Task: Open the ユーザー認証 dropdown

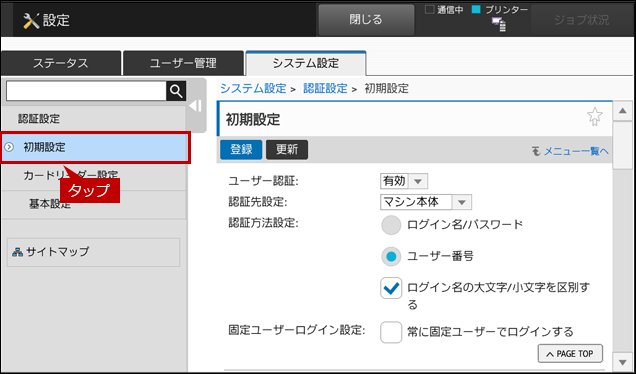Action: [x=404, y=181]
